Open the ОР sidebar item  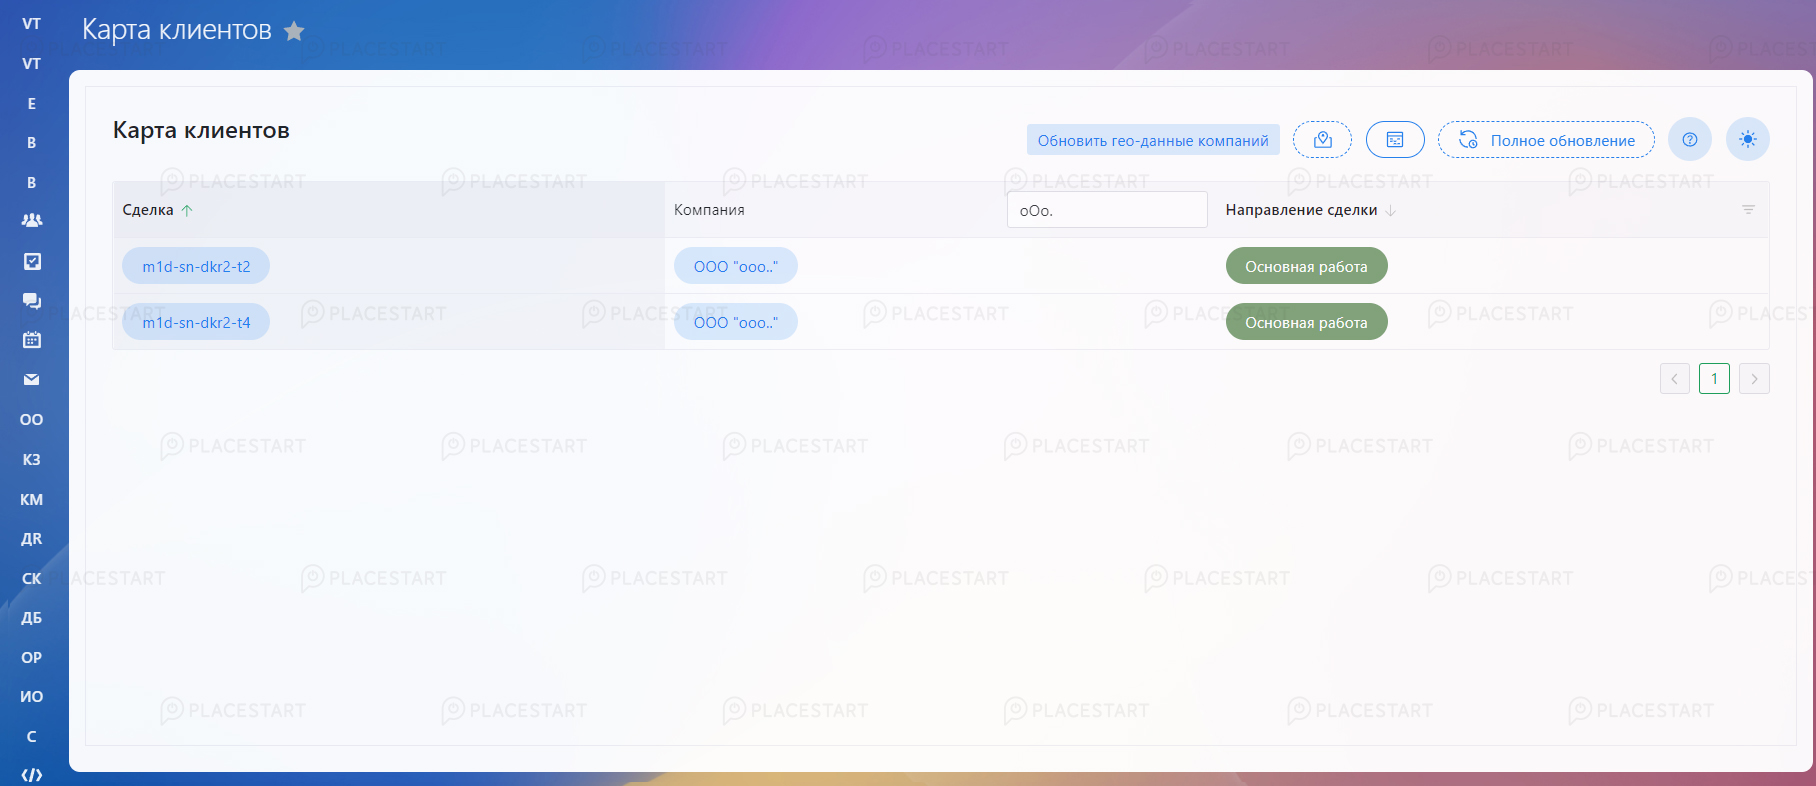pyautogui.click(x=32, y=657)
